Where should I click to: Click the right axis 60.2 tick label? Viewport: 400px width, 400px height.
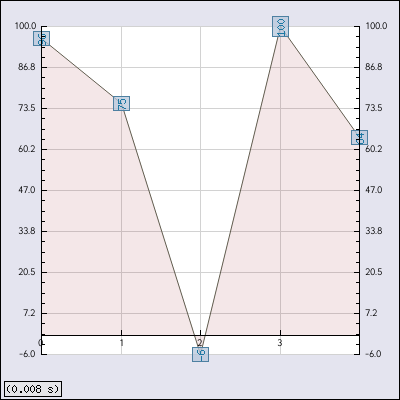(374, 149)
